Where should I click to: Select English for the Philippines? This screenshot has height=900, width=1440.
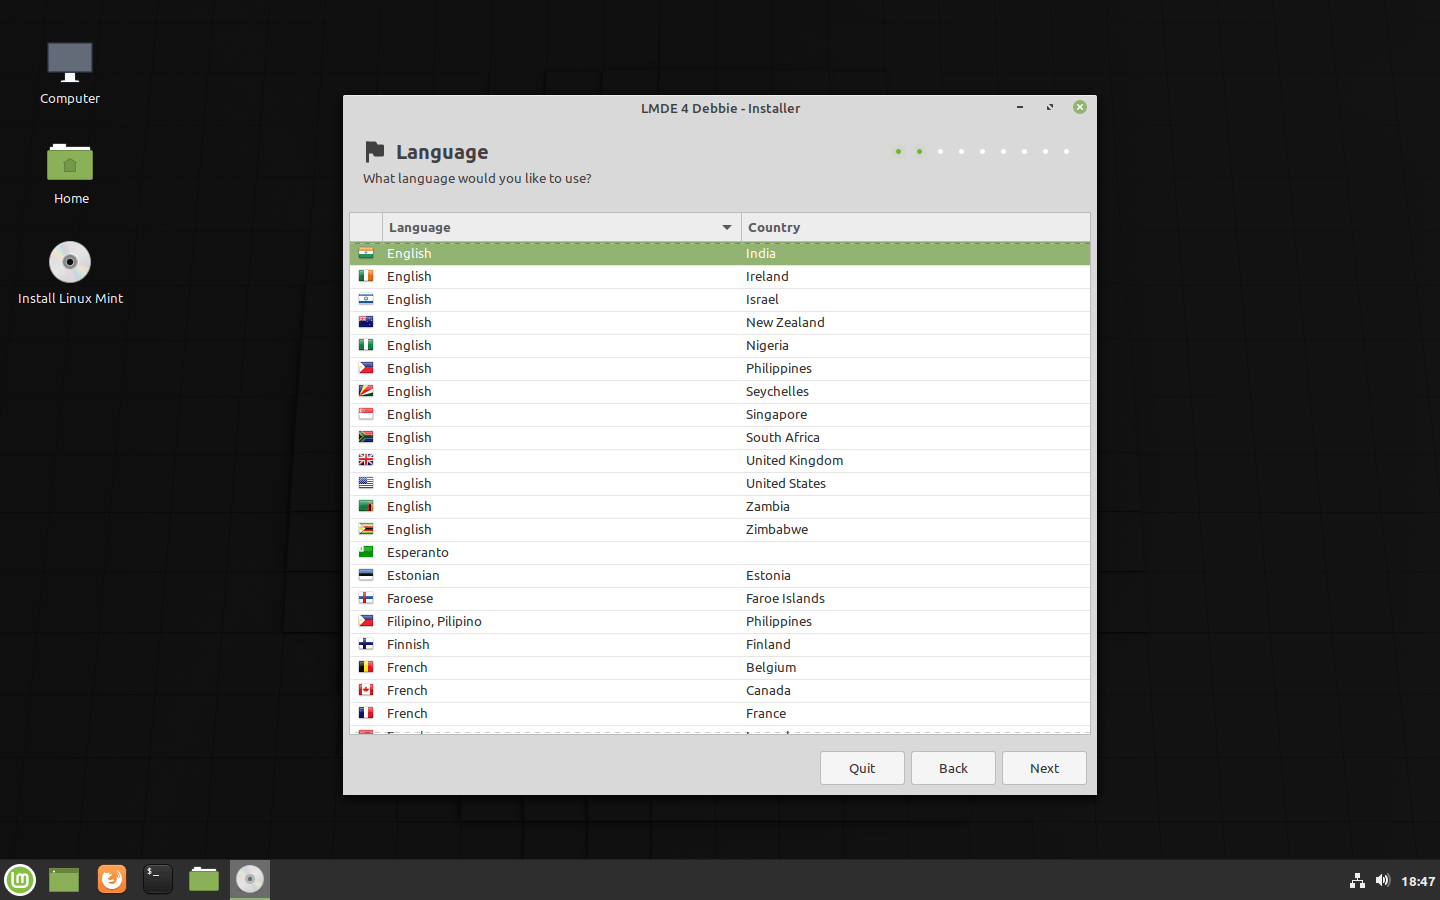720,368
